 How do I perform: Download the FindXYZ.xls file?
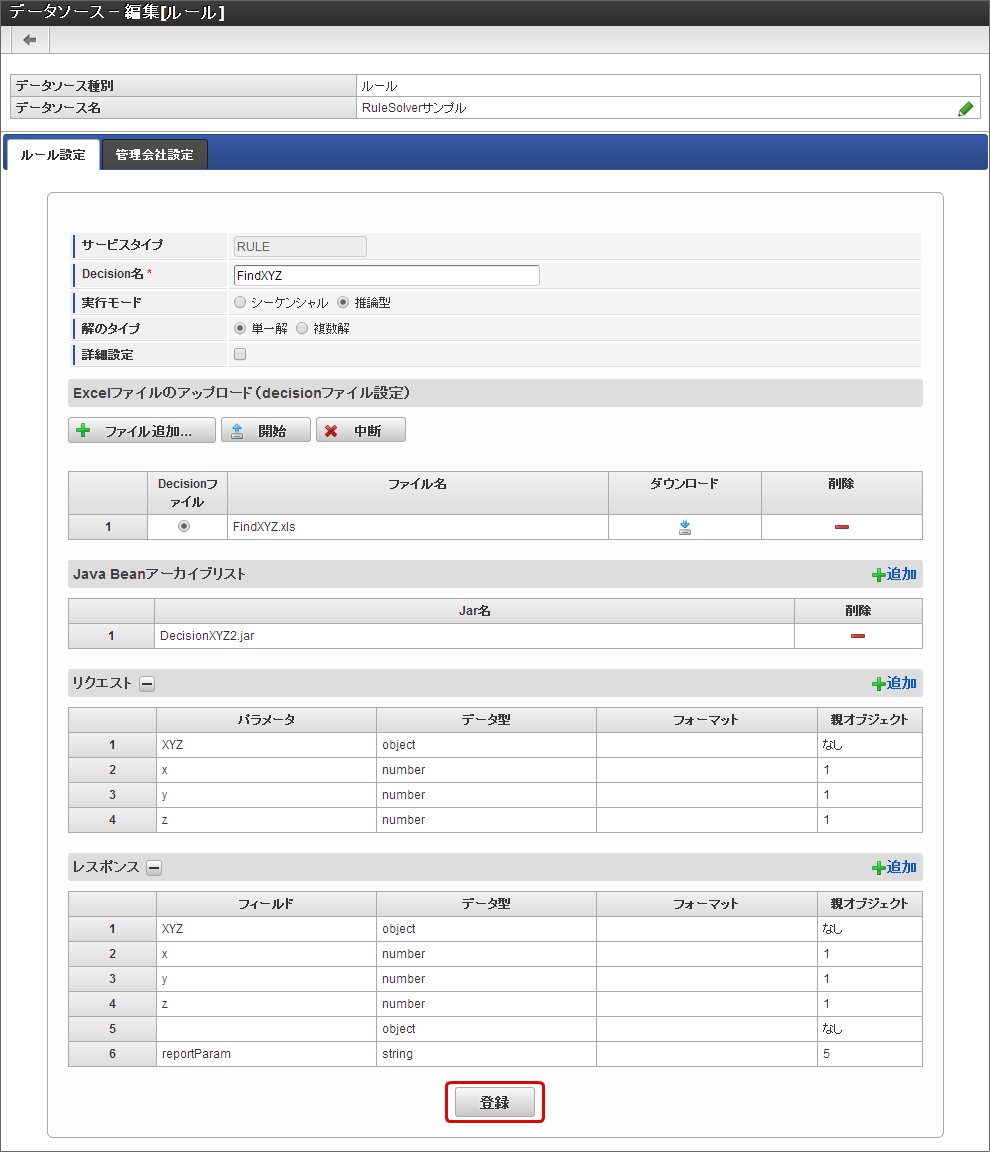click(x=685, y=528)
